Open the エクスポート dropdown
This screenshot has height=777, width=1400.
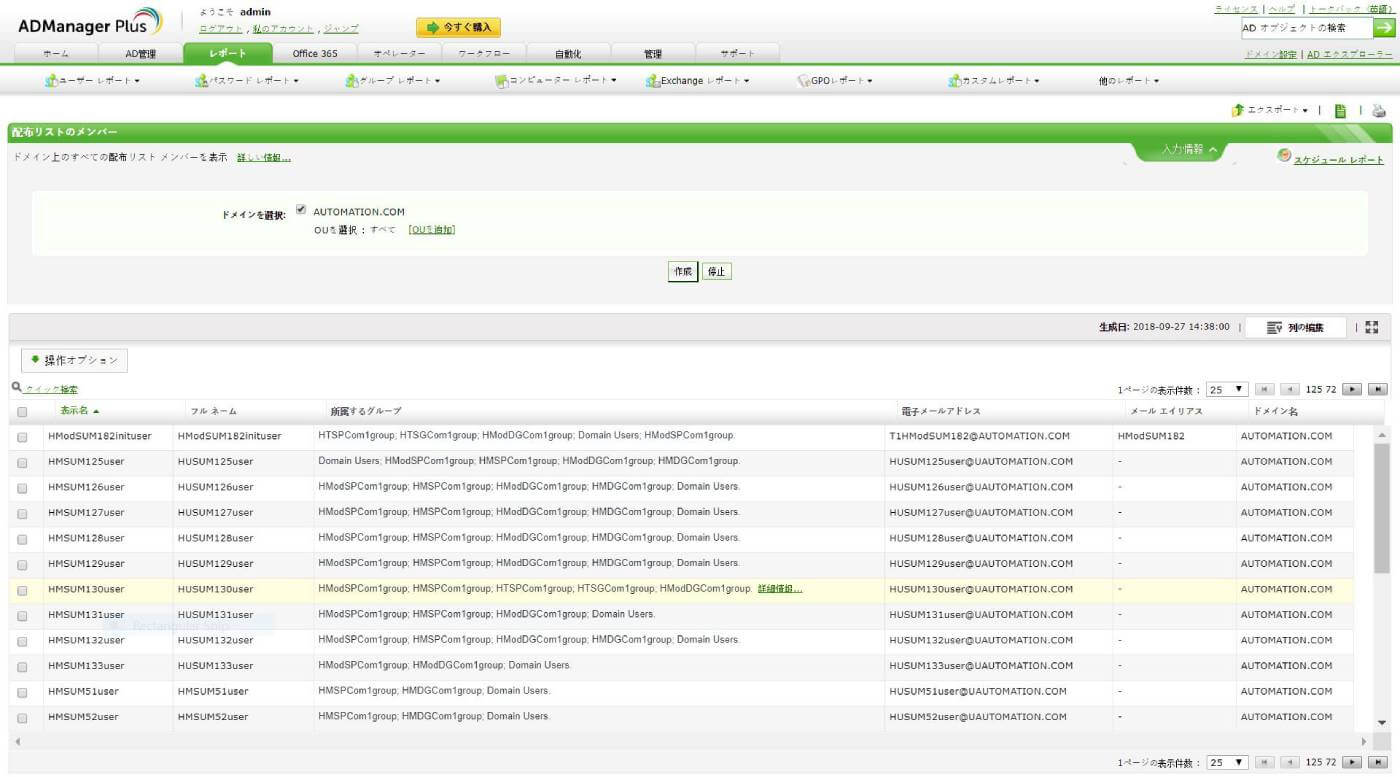1270,110
